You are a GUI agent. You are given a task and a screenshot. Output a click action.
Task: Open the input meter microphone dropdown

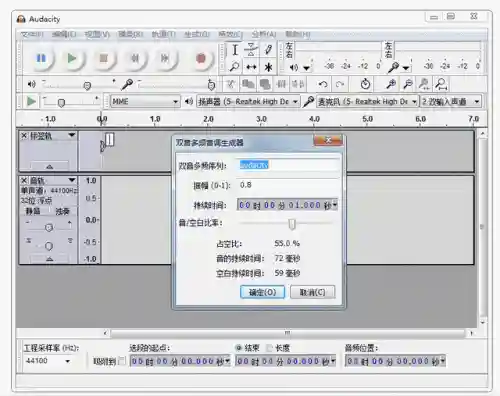[x=406, y=68]
